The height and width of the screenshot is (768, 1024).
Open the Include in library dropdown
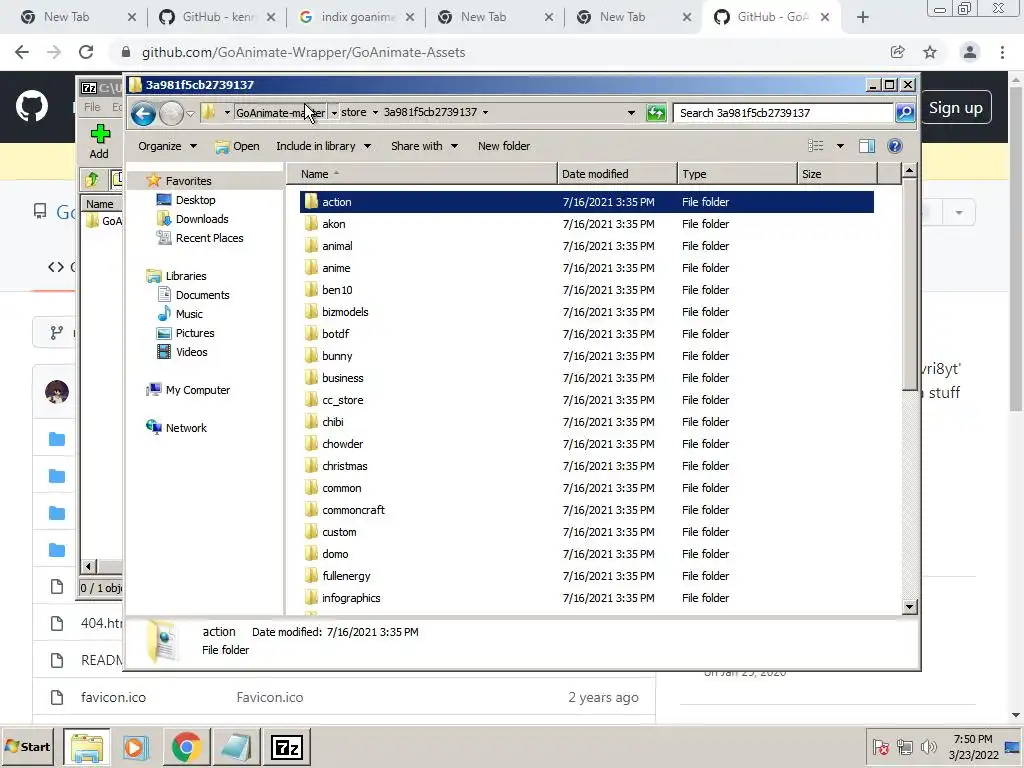[323, 146]
